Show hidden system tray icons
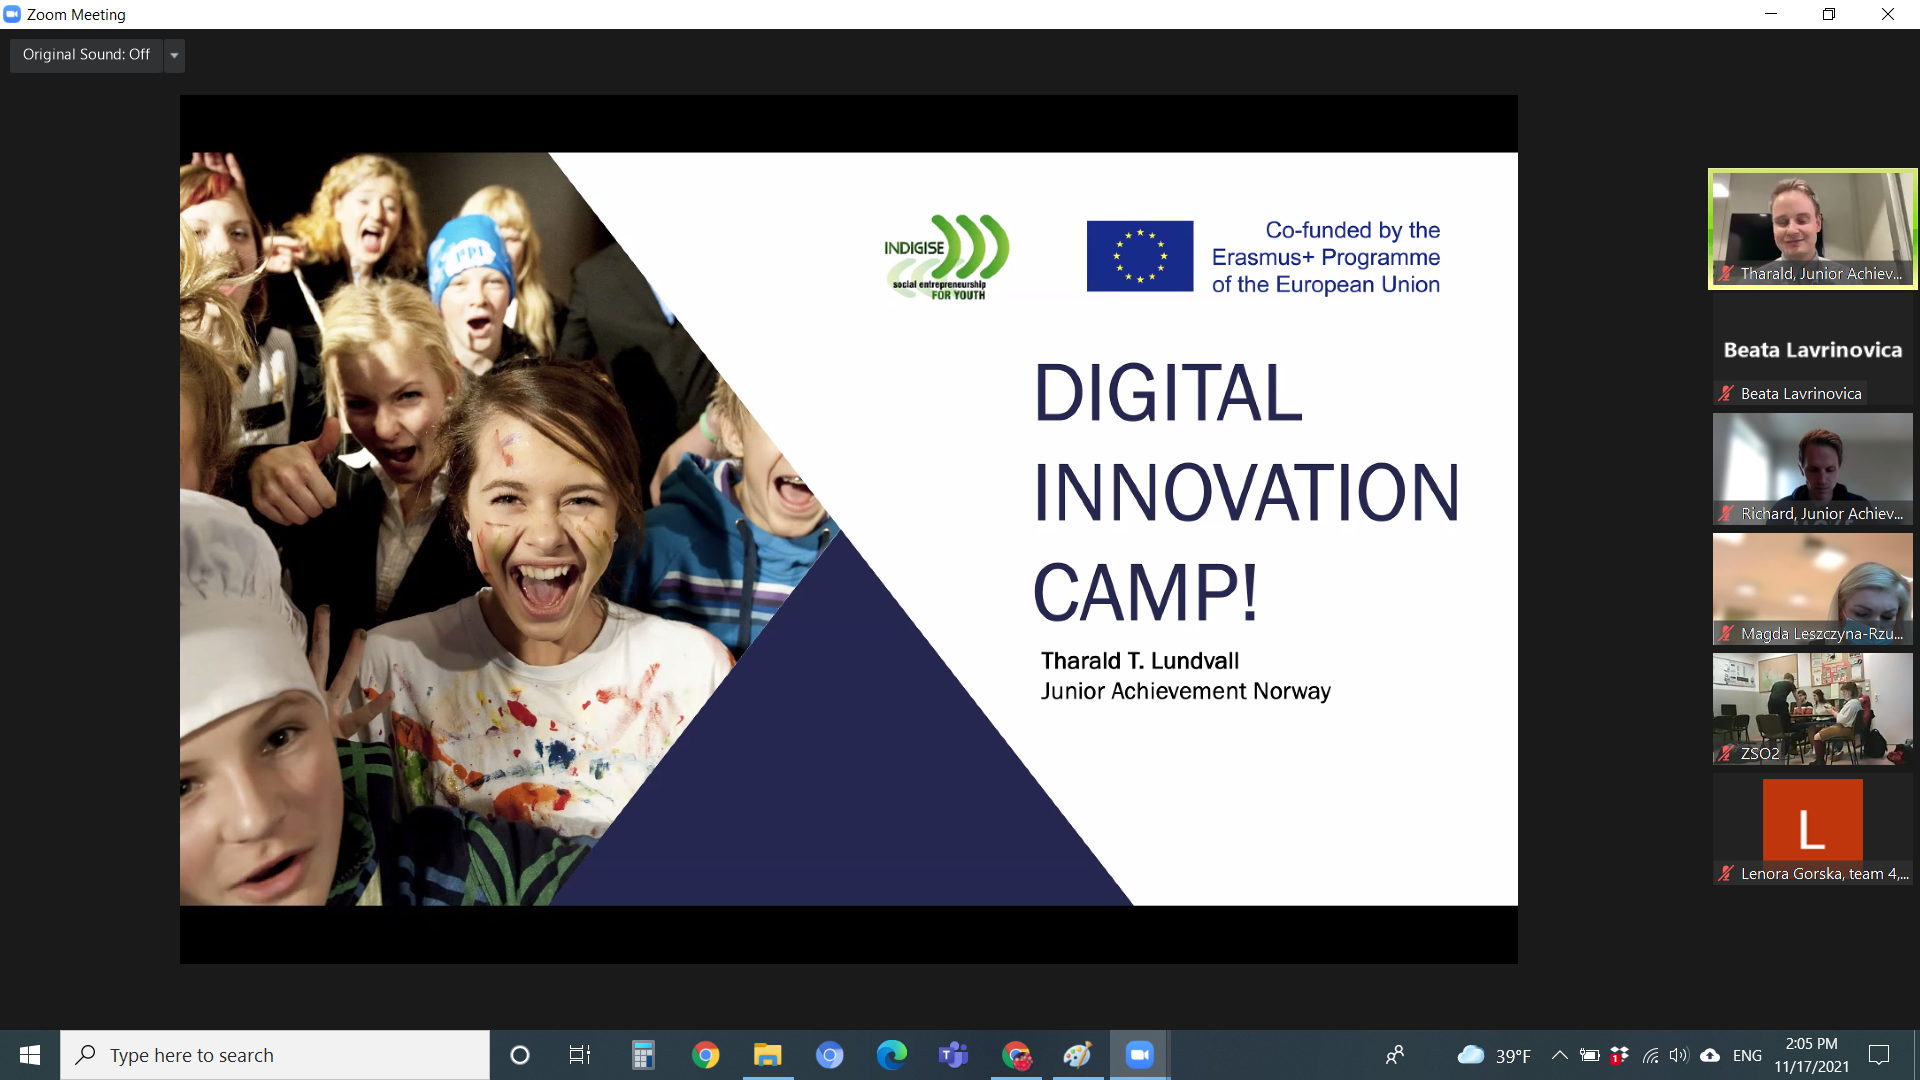Viewport: 1920px width, 1080px height. coord(1559,1055)
